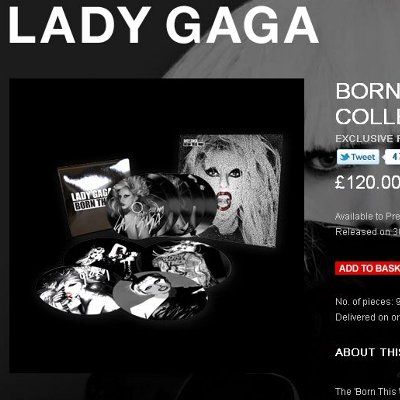Click the £120.00 price text
400x400 pixels.
368,183
